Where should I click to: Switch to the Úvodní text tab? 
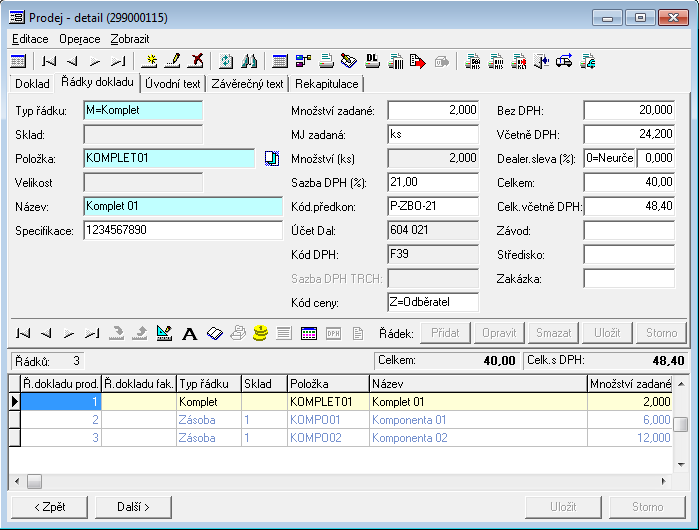point(173,84)
